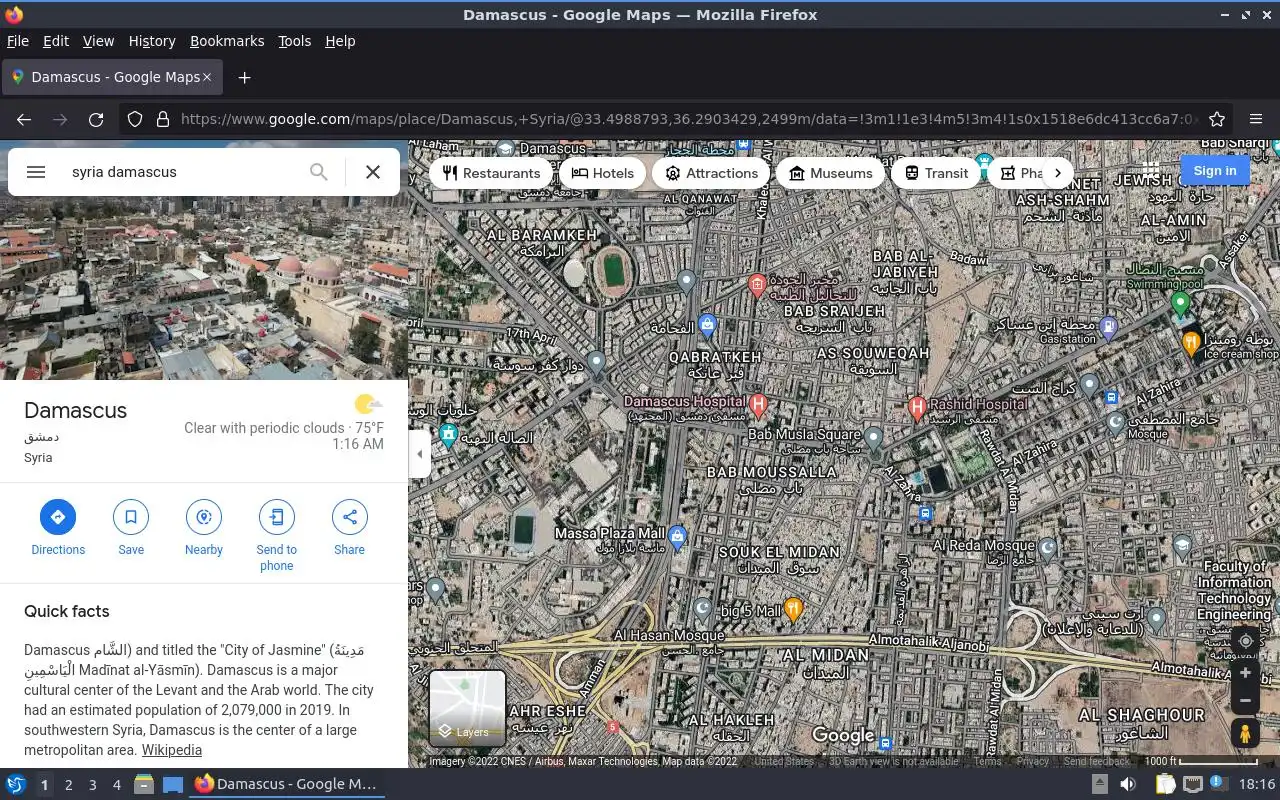This screenshot has width=1280, height=800.
Task: Expand more category chips with arrow
Action: point(1057,173)
